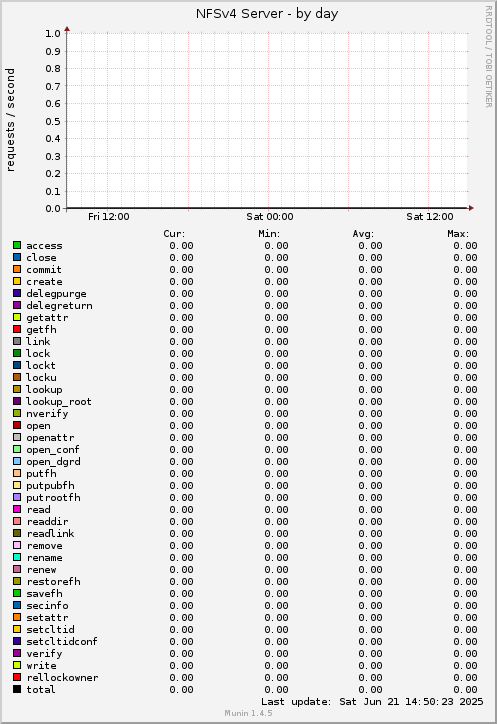The width and height of the screenshot is (497, 724).
Task: Click the setcltidconf legend label
Action: [62, 642]
